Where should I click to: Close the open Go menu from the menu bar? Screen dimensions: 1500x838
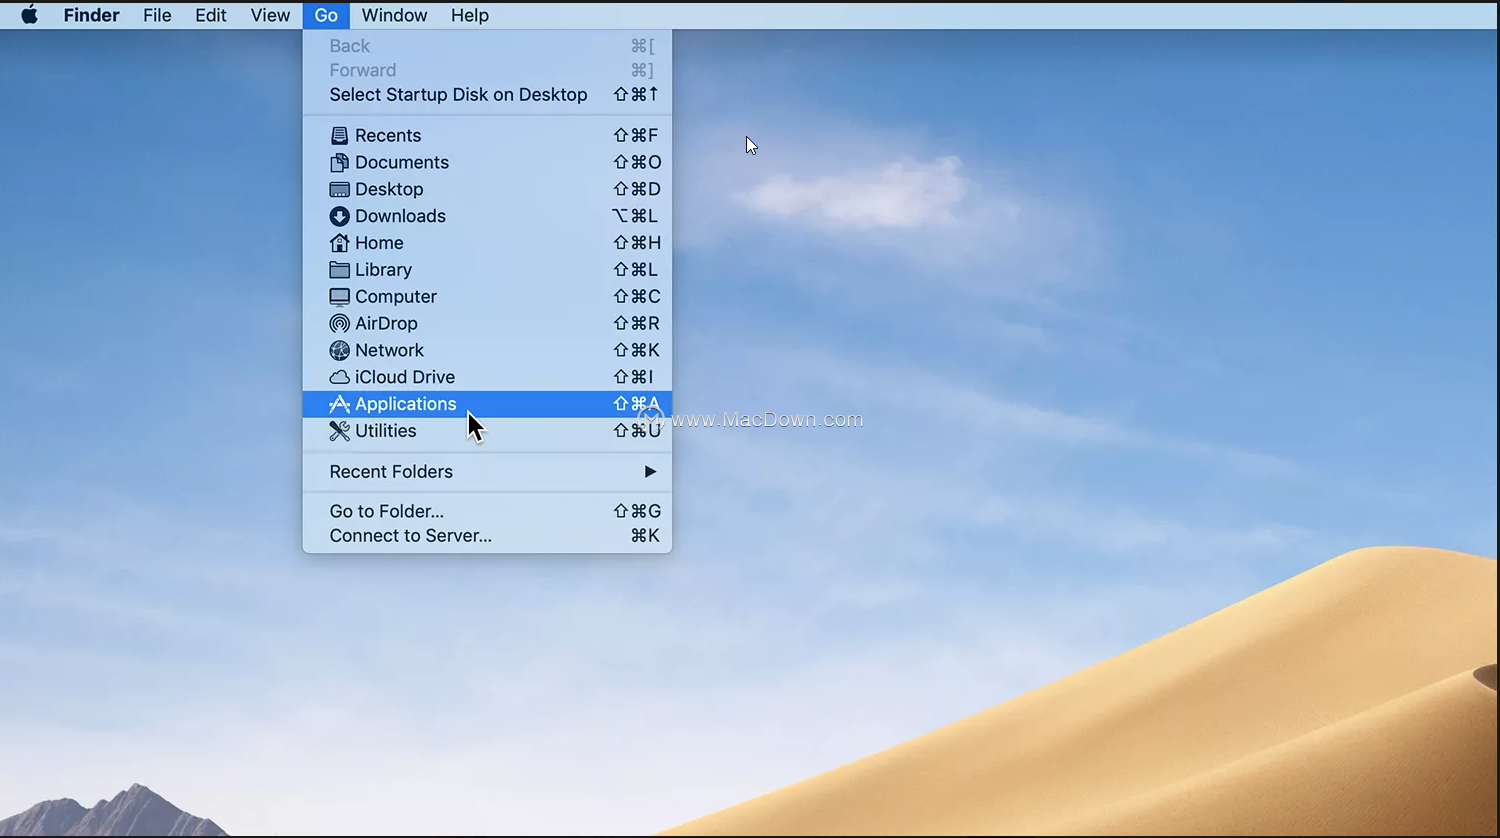[326, 15]
